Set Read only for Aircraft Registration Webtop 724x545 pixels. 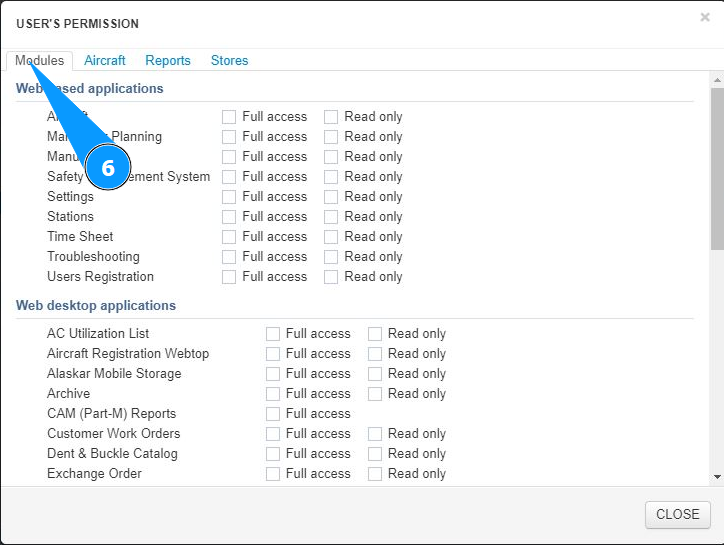coord(375,354)
